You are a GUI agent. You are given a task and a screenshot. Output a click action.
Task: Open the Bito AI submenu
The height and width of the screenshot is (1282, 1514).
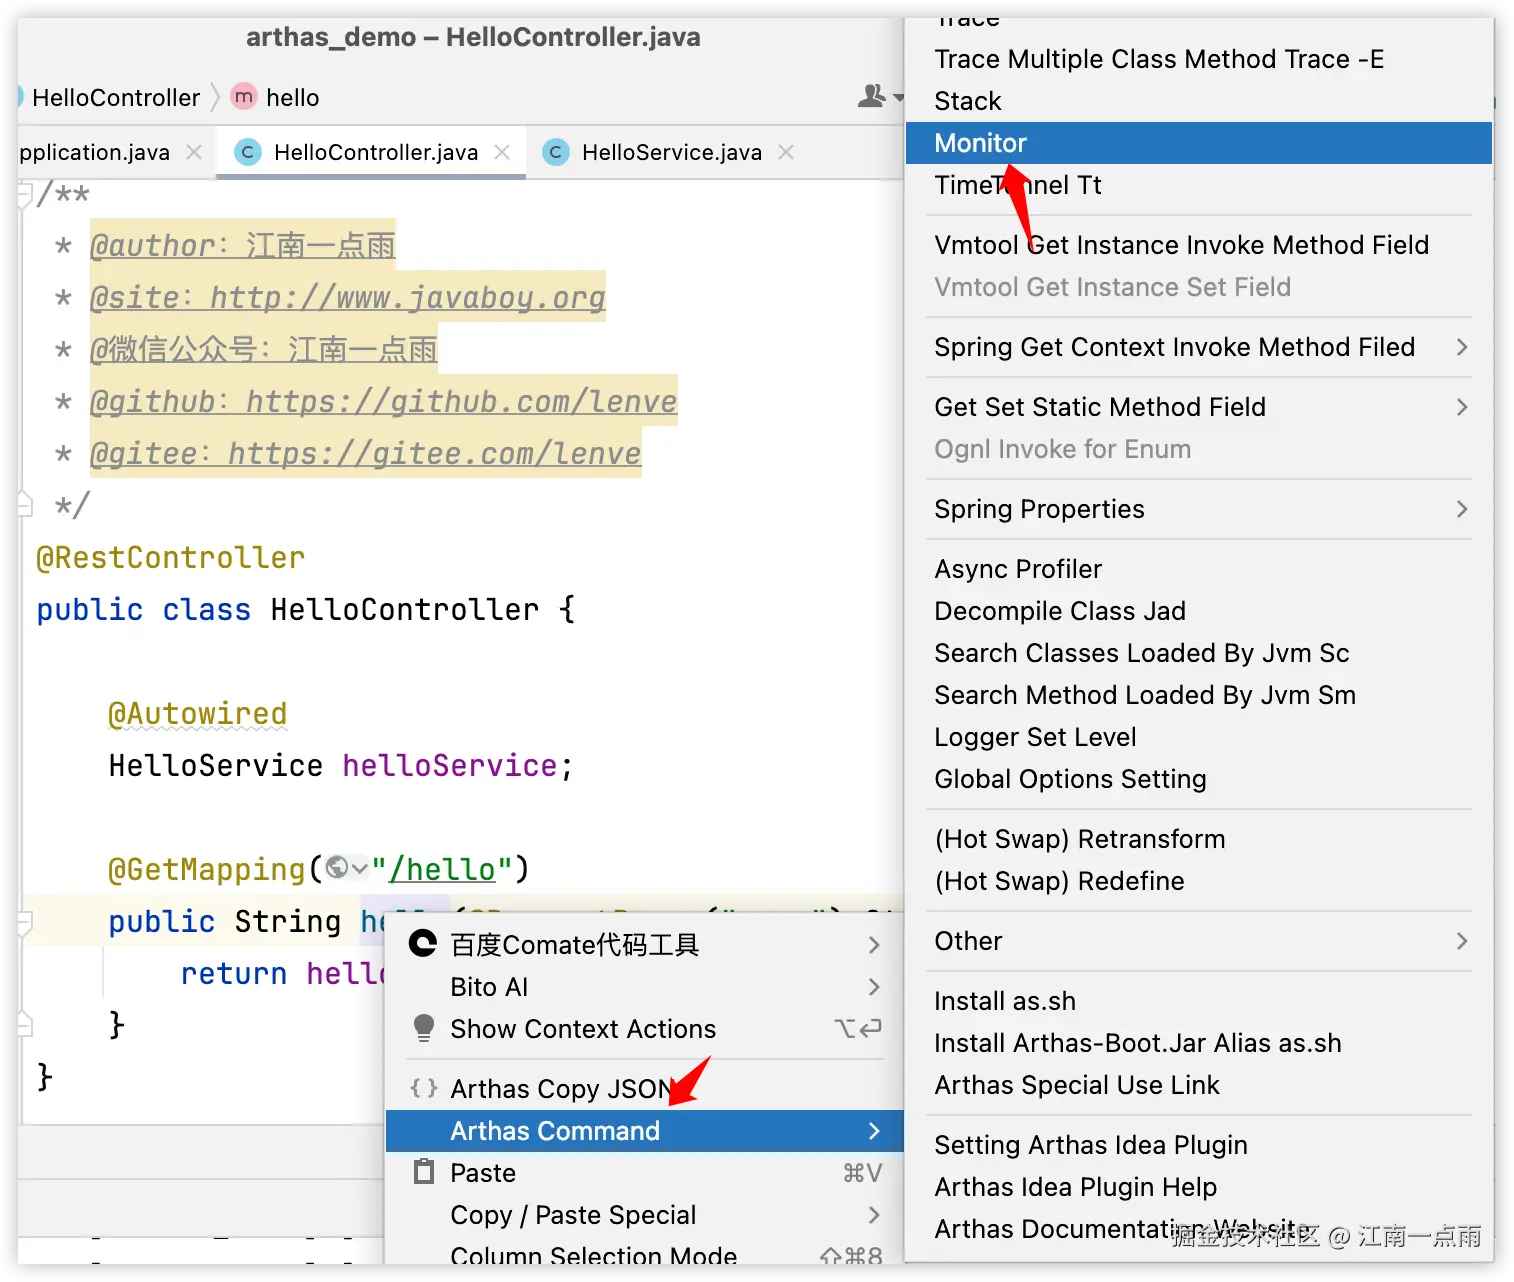pos(645,986)
